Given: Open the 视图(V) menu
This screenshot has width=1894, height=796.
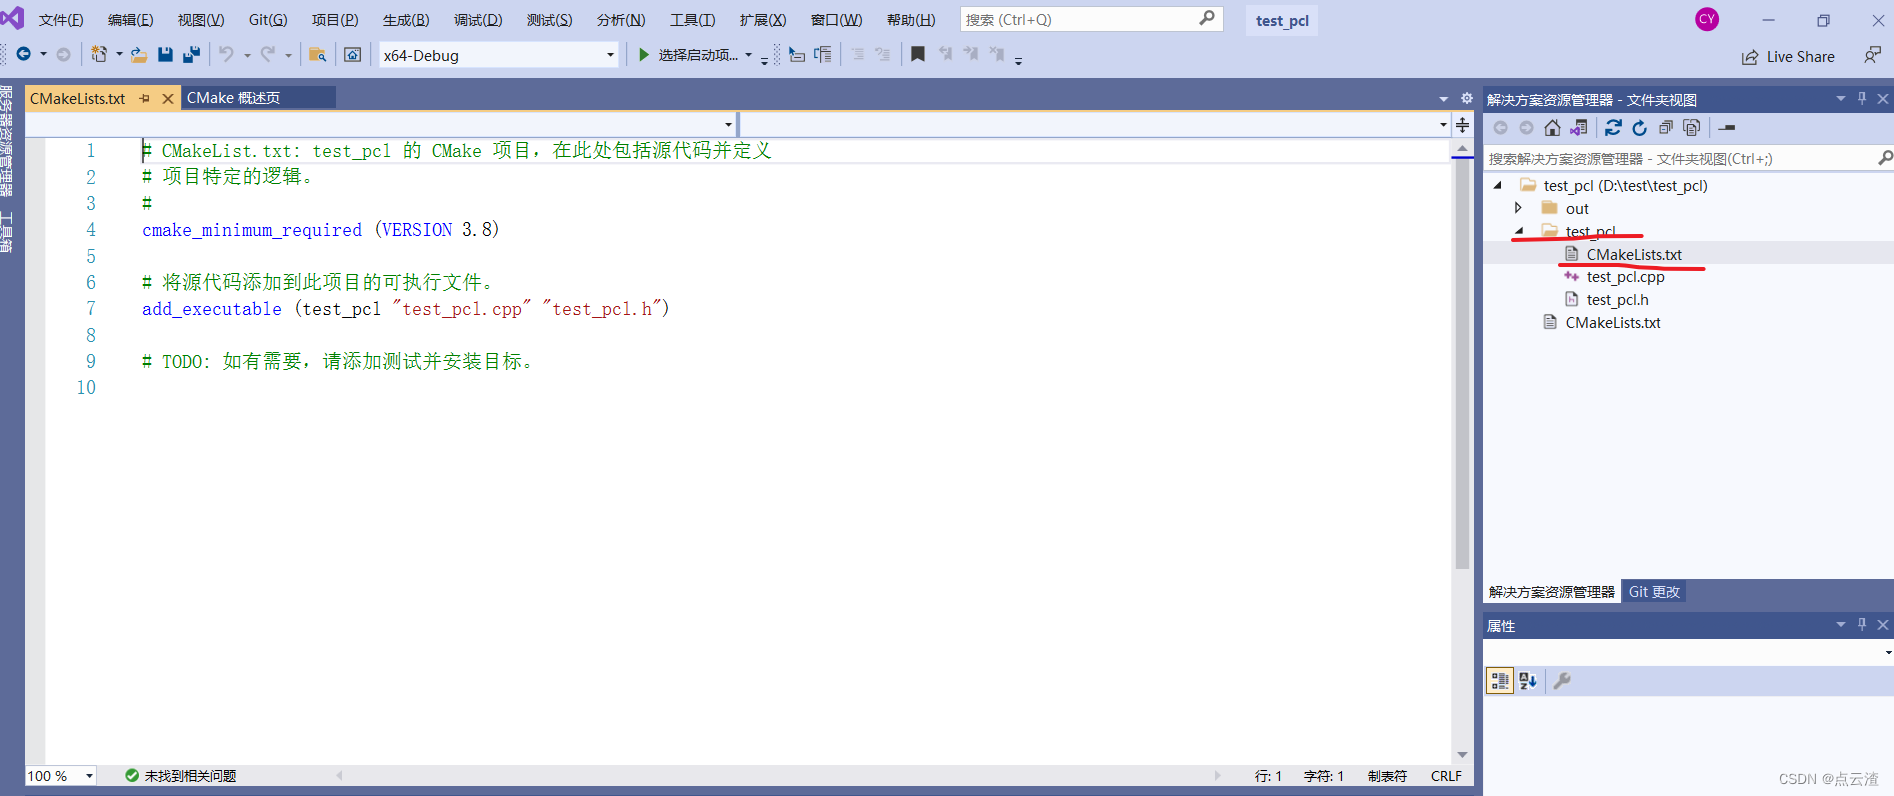Looking at the screenshot, I should pyautogui.click(x=201, y=20).
